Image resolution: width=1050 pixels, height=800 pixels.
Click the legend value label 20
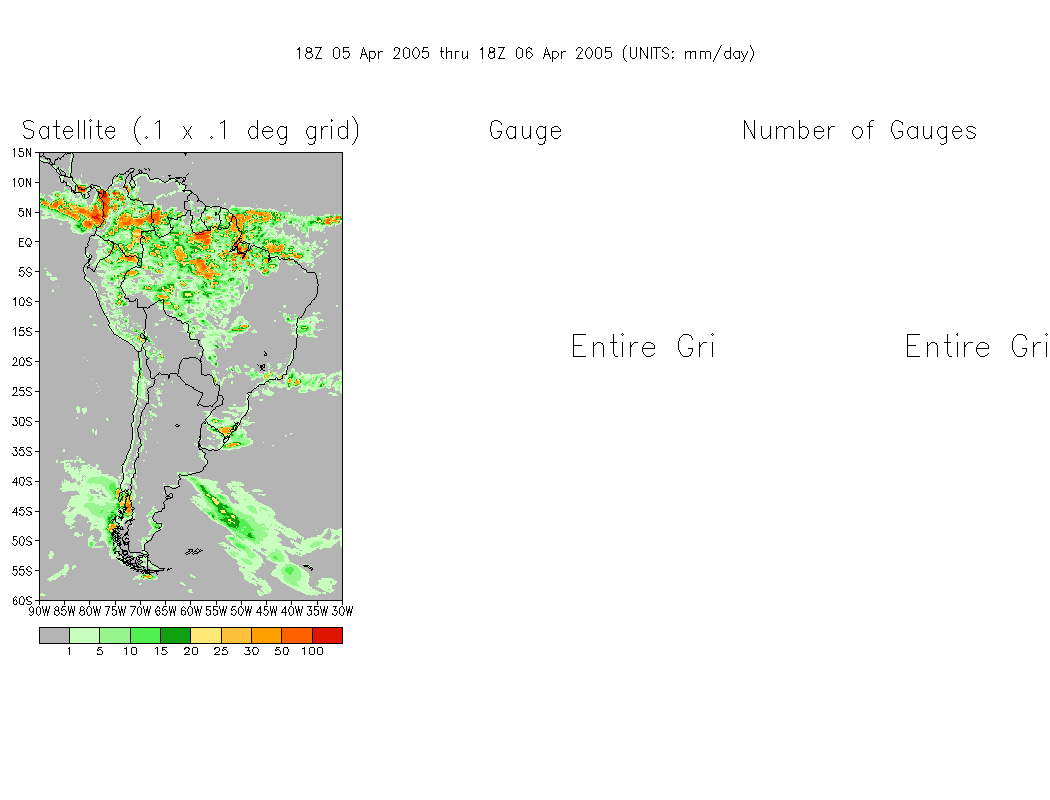(191, 651)
